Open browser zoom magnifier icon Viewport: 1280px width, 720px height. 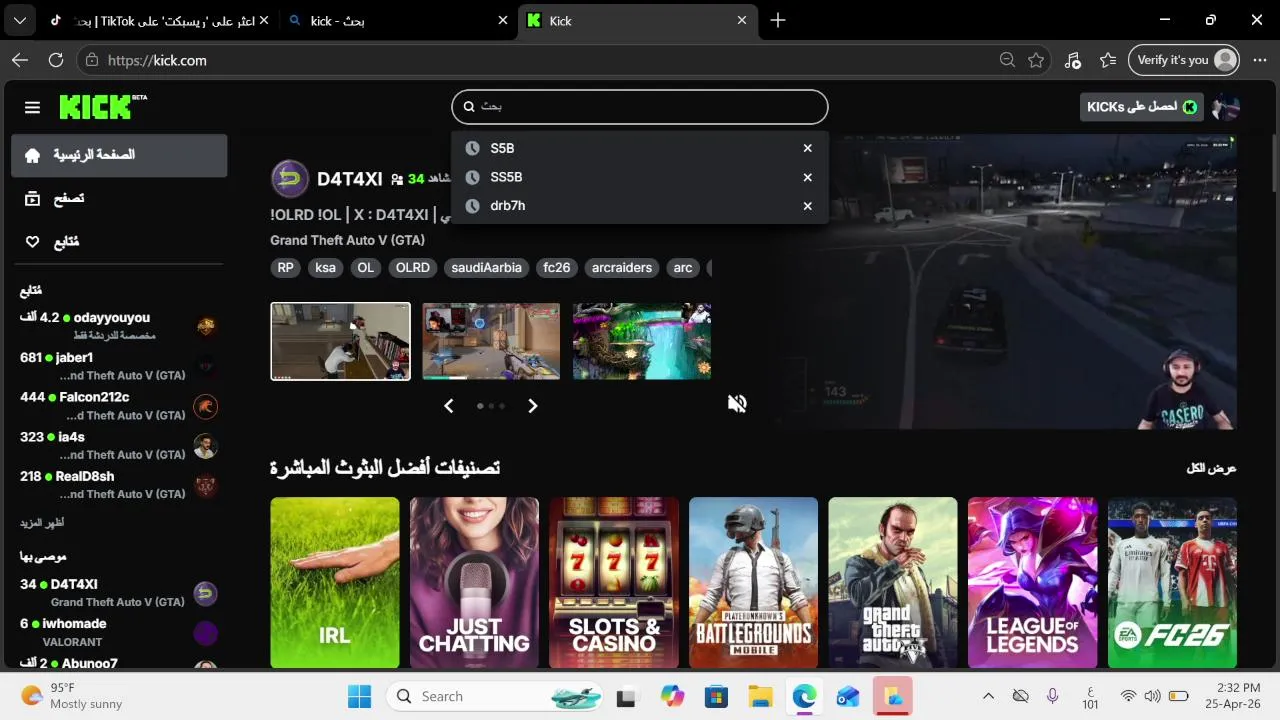pos(1007,60)
